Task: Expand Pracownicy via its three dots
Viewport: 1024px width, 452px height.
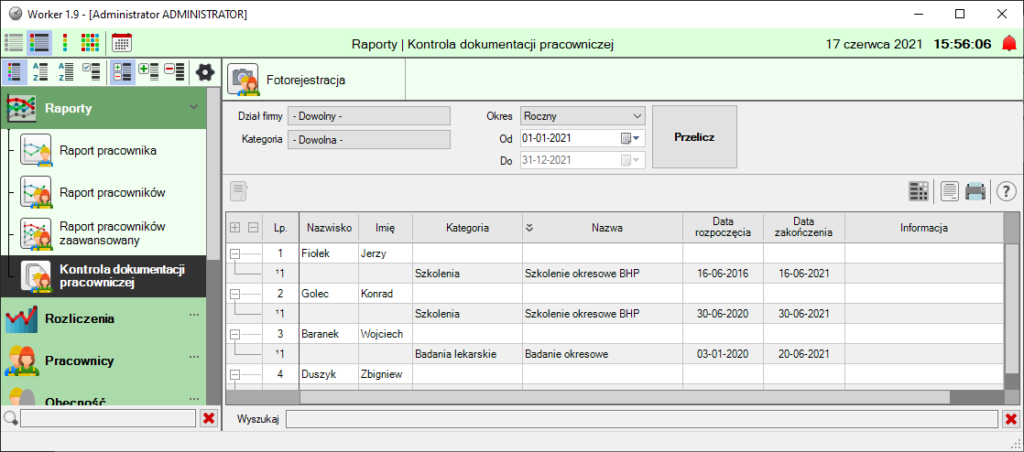Action: point(193,357)
